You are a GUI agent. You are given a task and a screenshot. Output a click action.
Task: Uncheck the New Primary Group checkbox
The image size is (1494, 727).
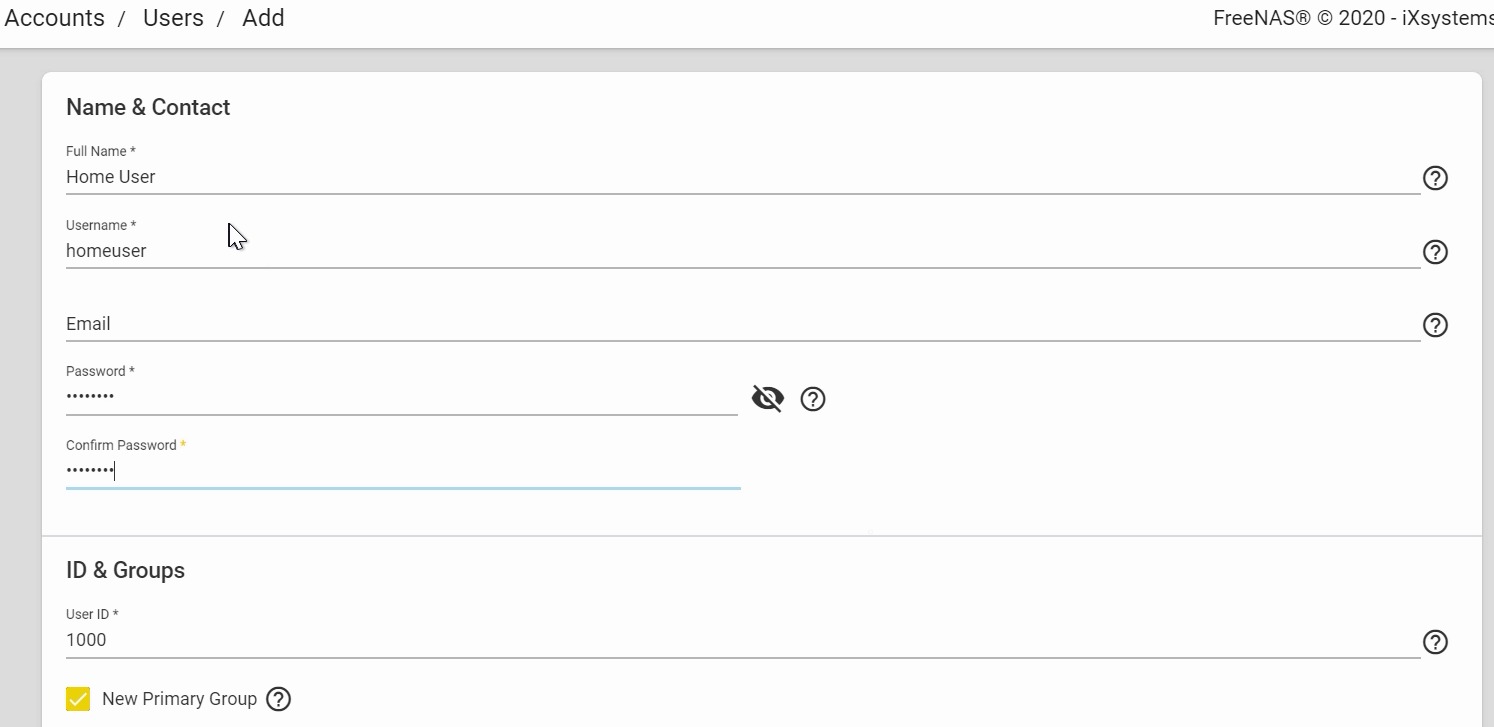pyautogui.click(x=78, y=699)
